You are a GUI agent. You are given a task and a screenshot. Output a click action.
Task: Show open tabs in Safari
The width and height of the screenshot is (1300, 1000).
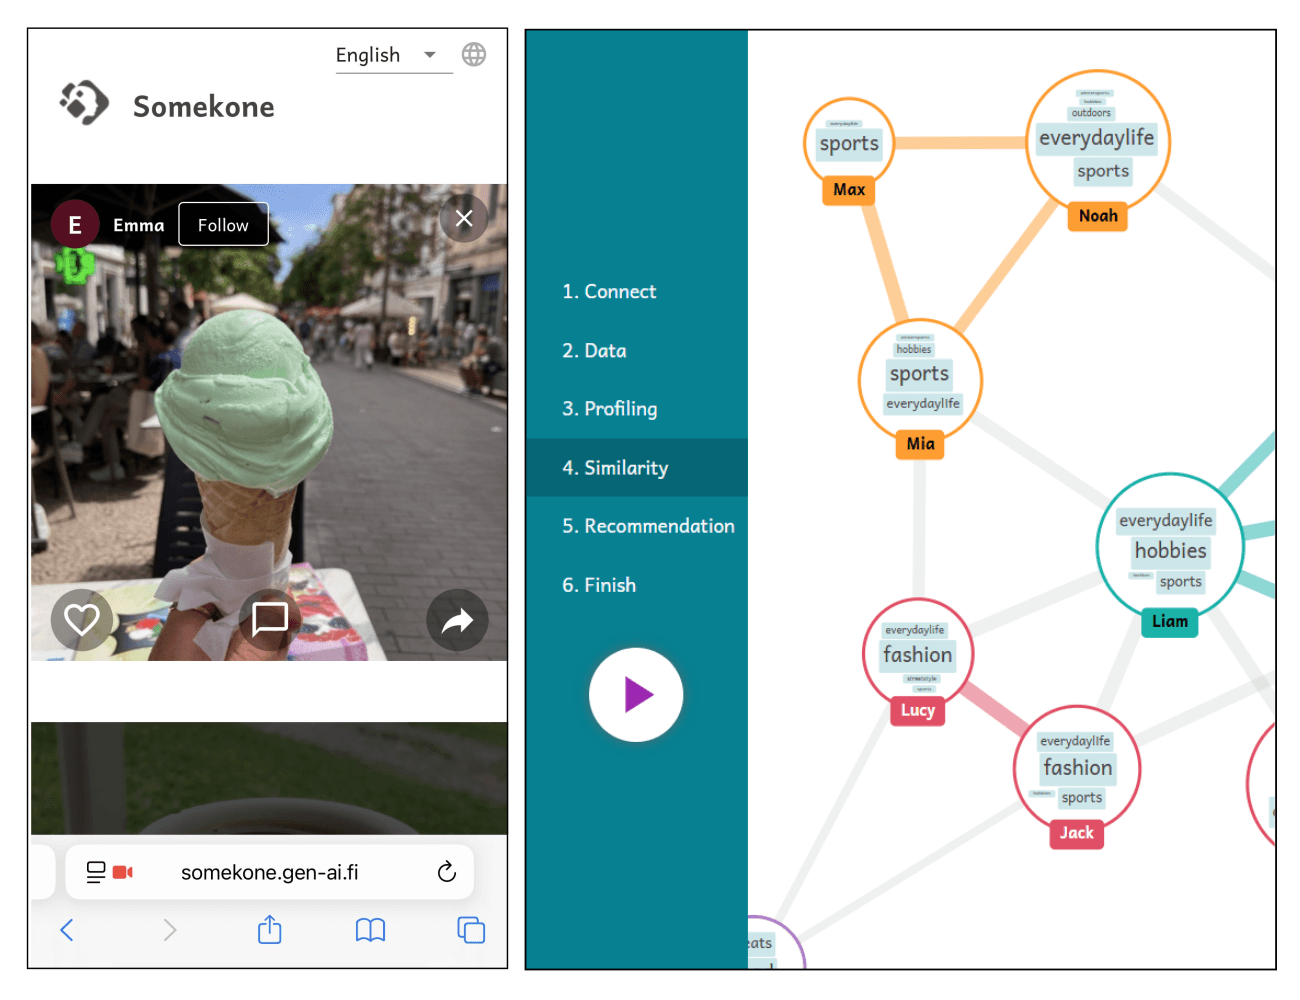(x=470, y=930)
